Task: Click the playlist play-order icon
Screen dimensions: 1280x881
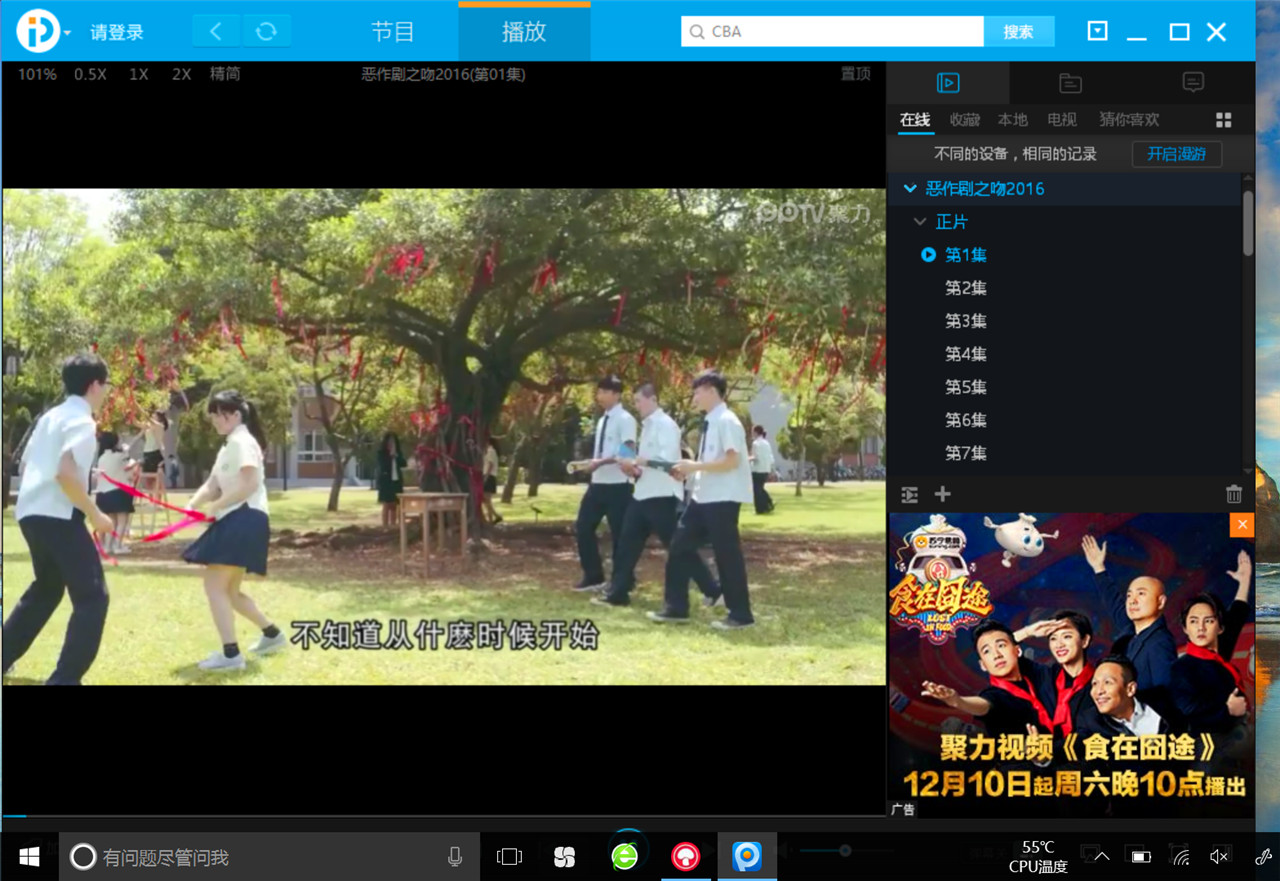Action: [x=909, y=495]
